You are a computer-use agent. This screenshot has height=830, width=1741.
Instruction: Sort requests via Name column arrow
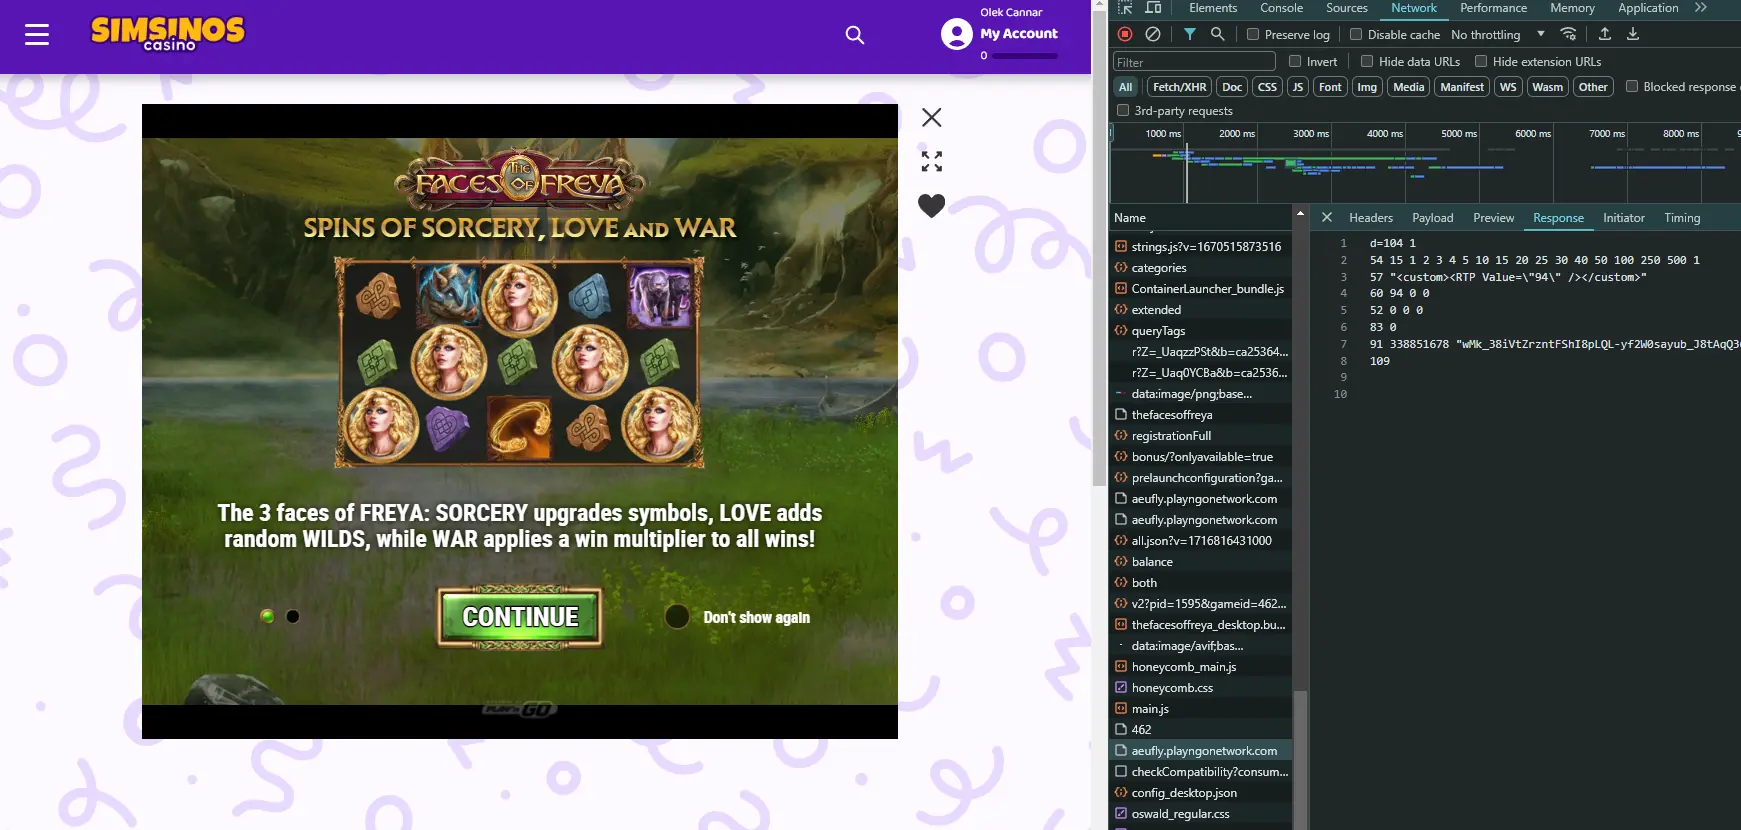point(1300,214)
